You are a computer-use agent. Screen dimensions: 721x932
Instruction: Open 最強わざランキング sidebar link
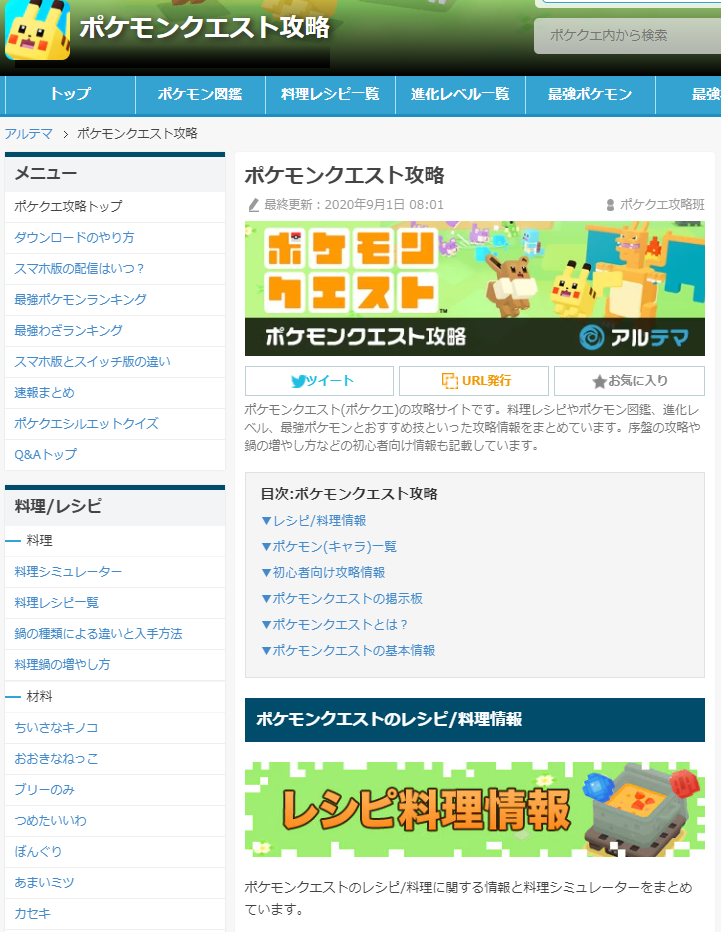pyautogui.click(x=115, y=330)
